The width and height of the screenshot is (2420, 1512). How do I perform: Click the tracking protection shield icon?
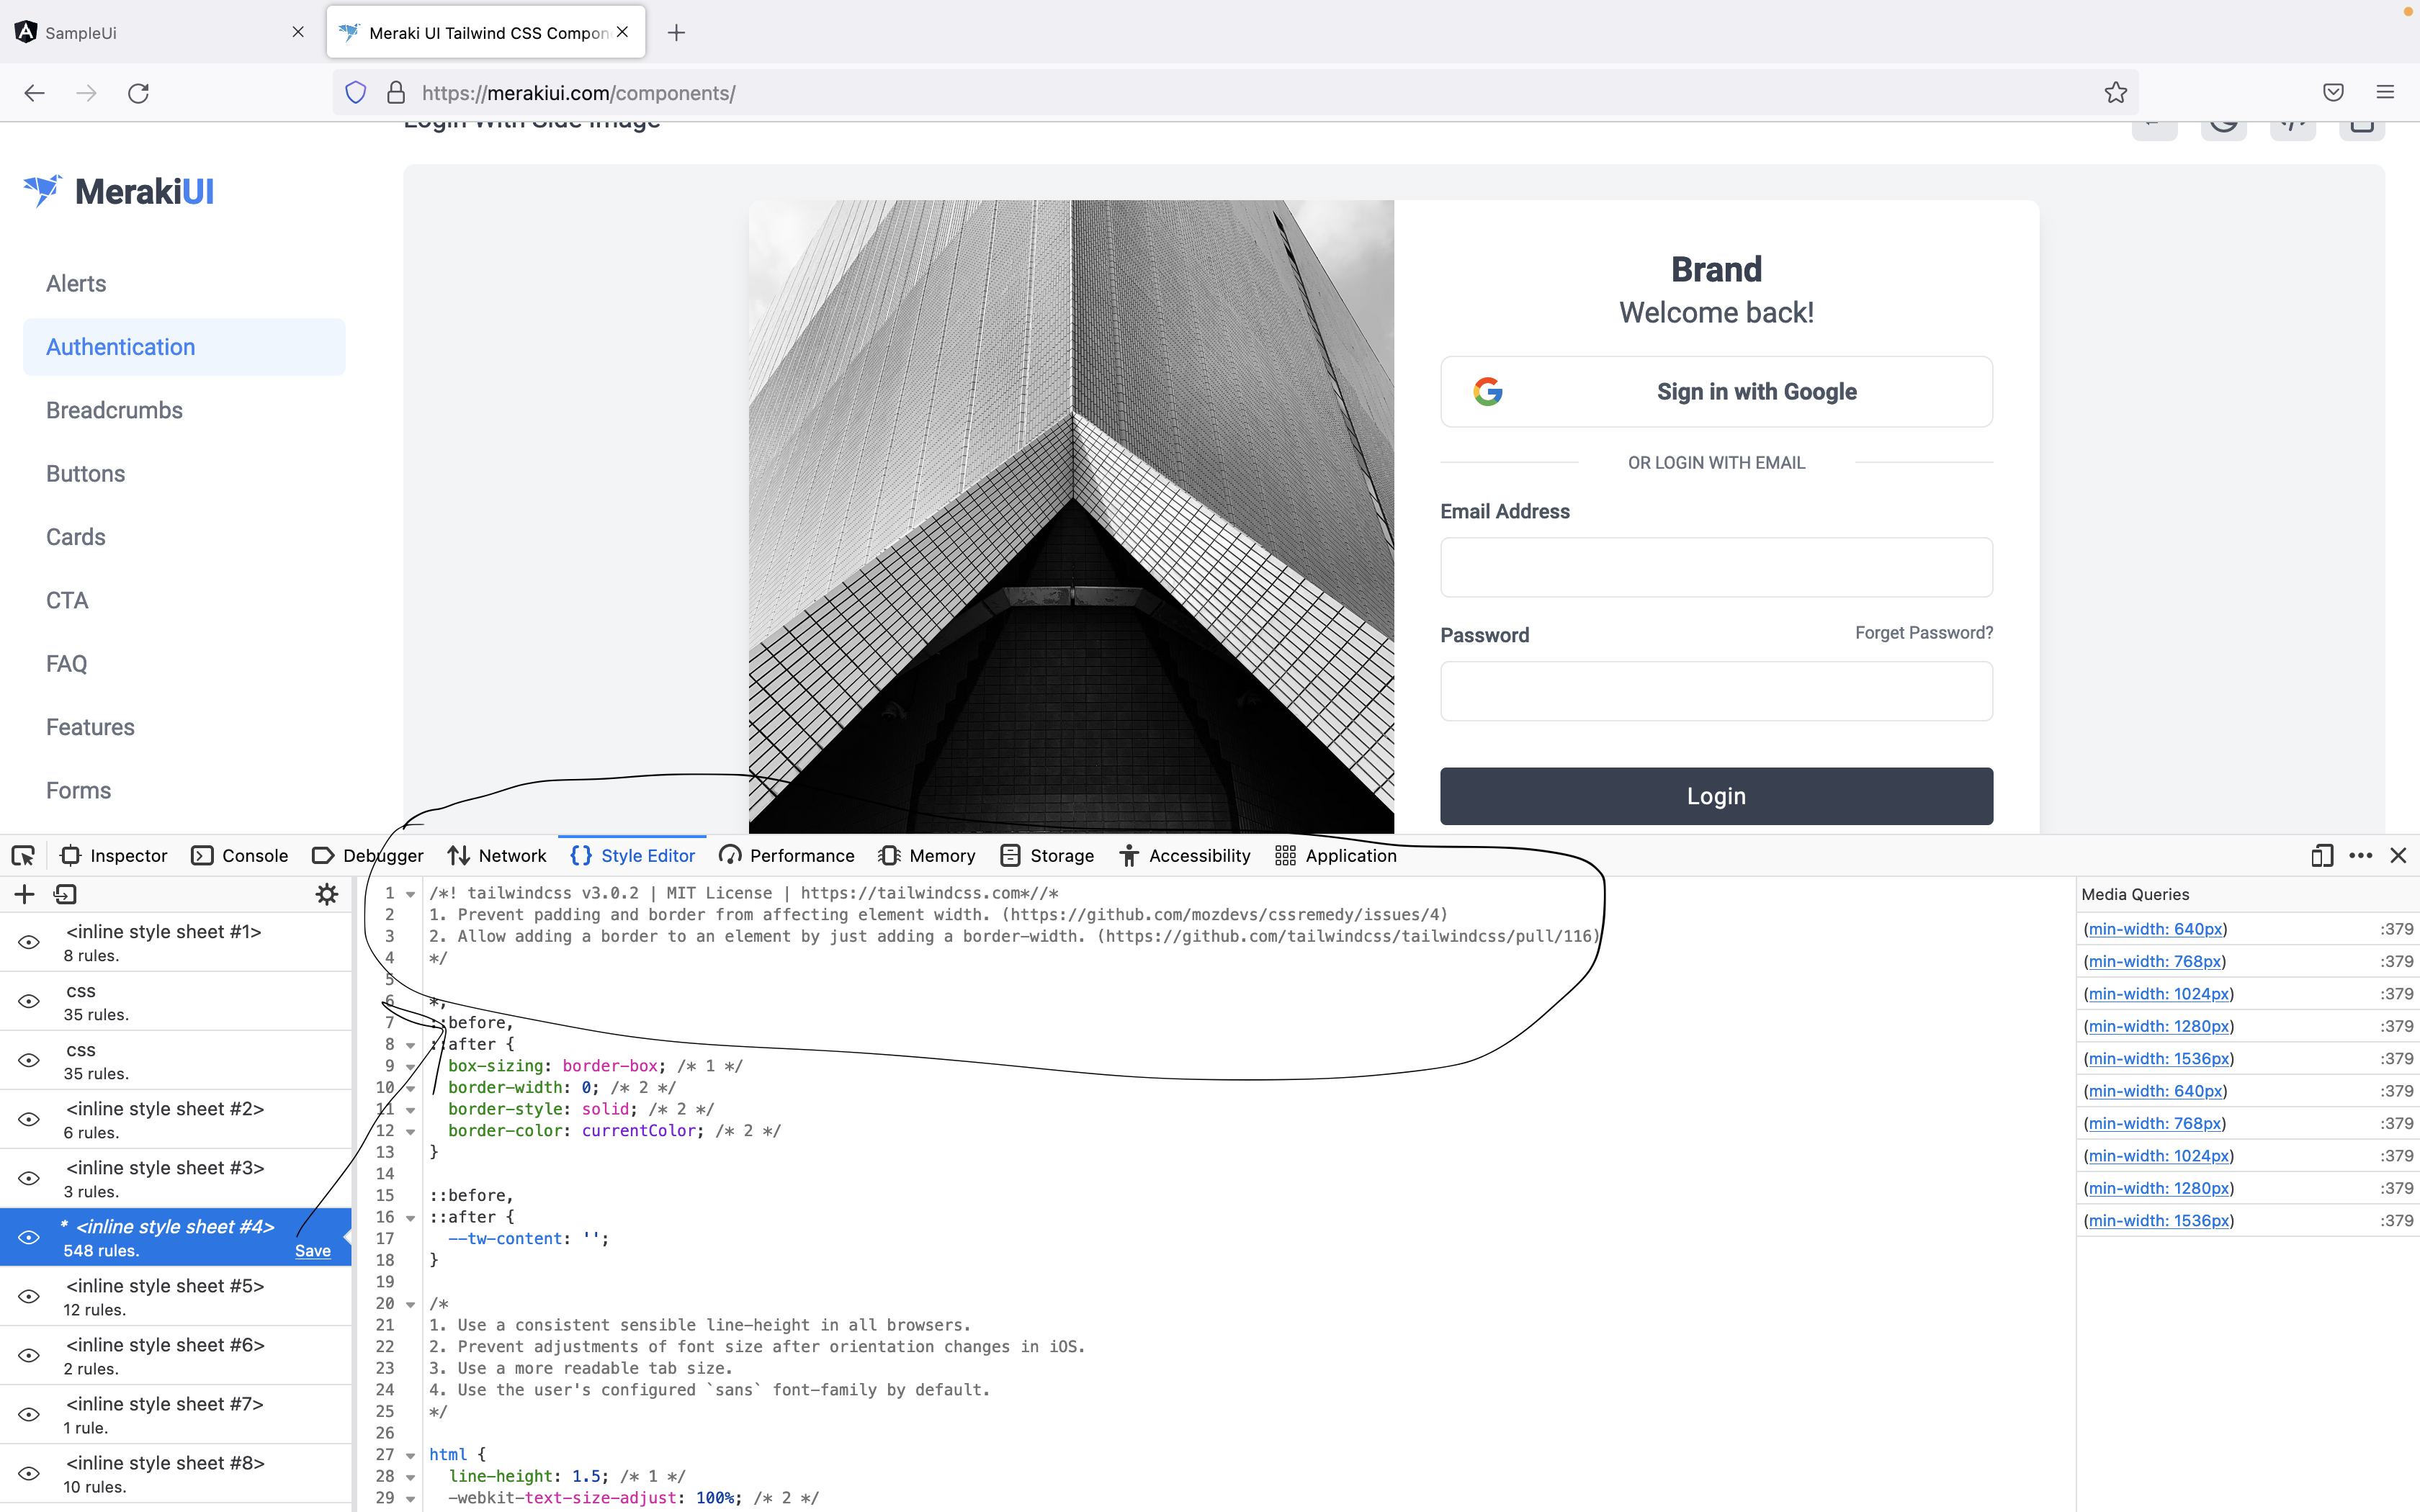356,93
